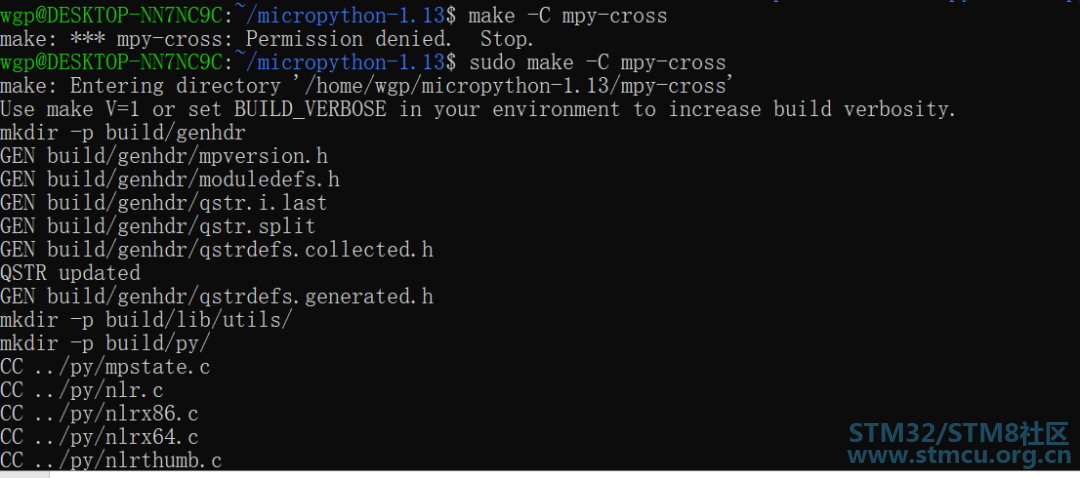Click the www.stmcu.org.cn watermark link
The height and width of the screenshot is (478, 1080).
(x=958, y=456)
